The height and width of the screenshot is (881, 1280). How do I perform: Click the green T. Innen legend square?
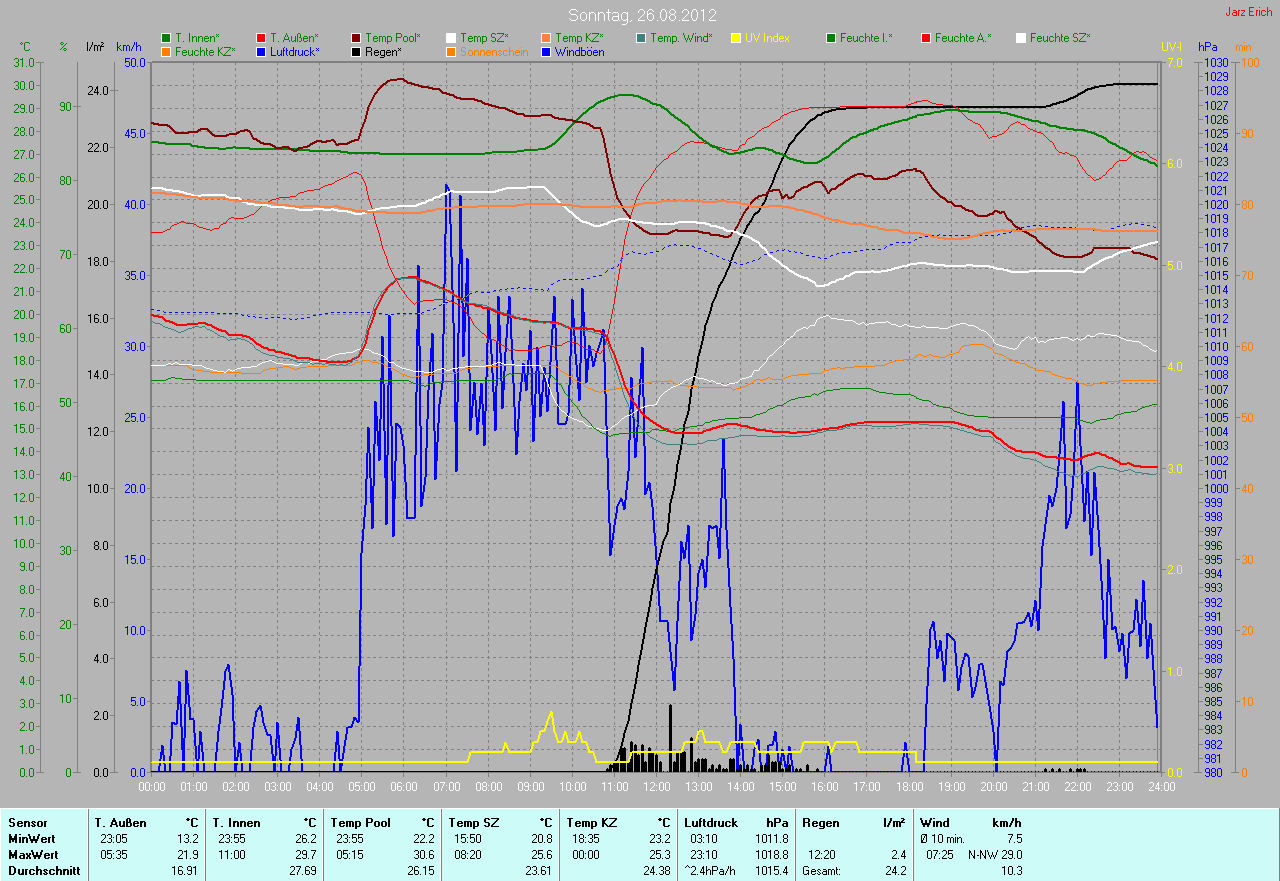pos(166,38)
